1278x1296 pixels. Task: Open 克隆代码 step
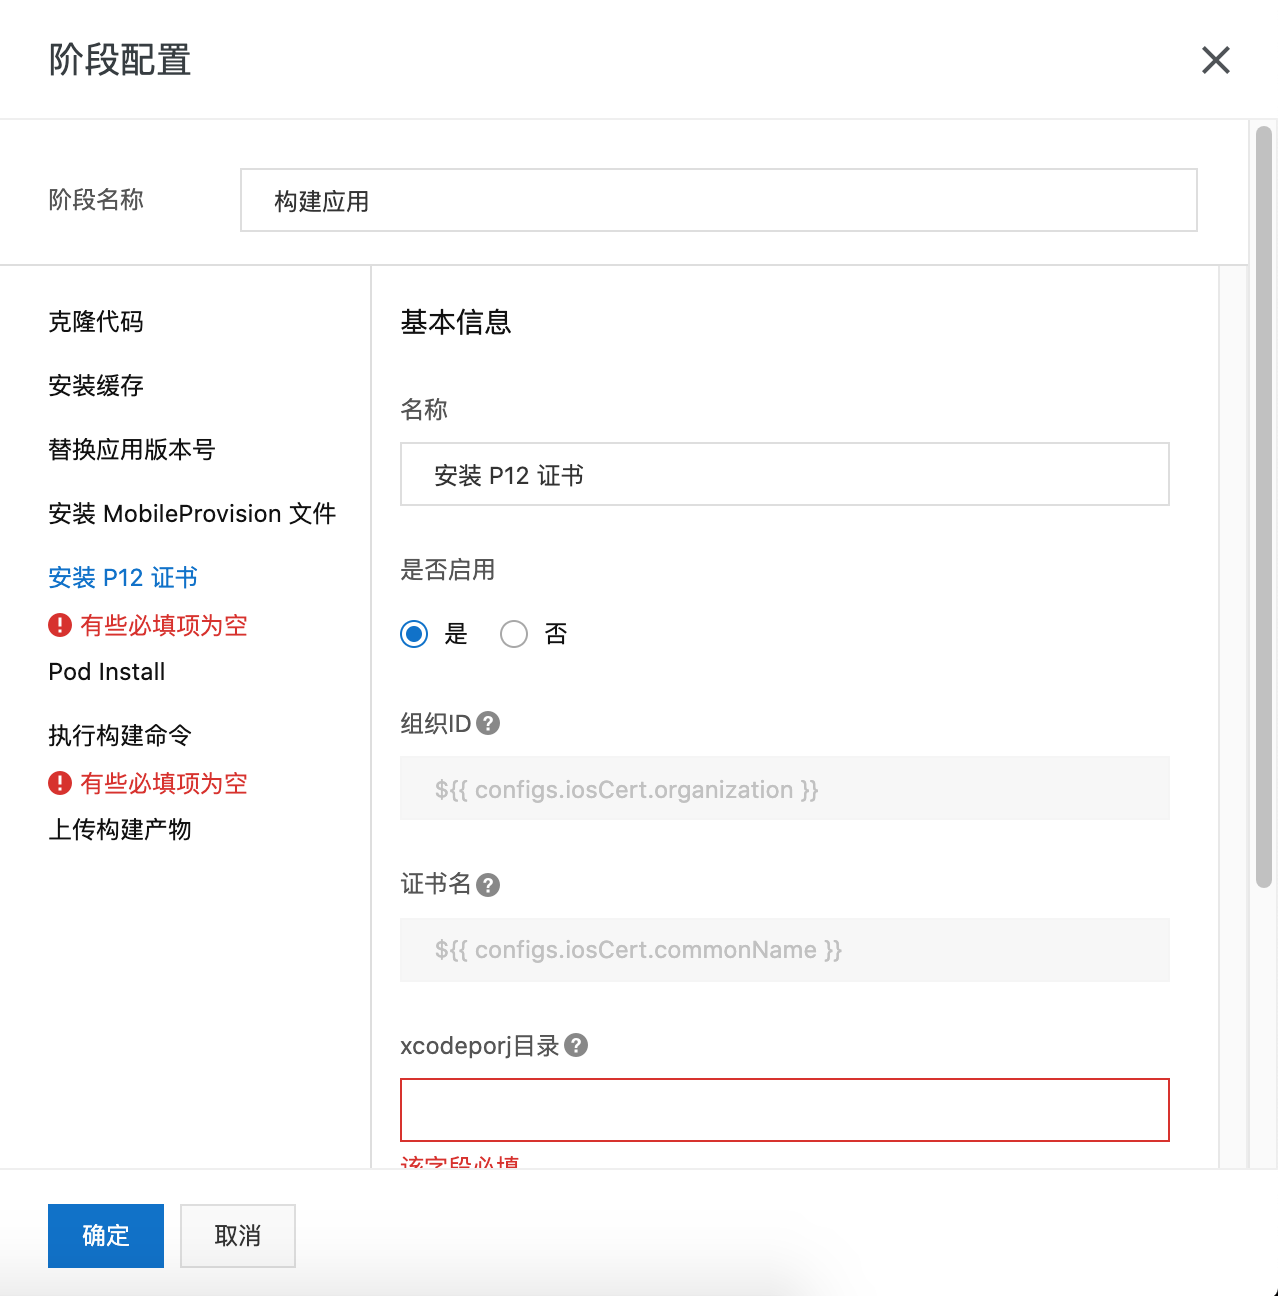pyautogui.click(x=96, y=322)
